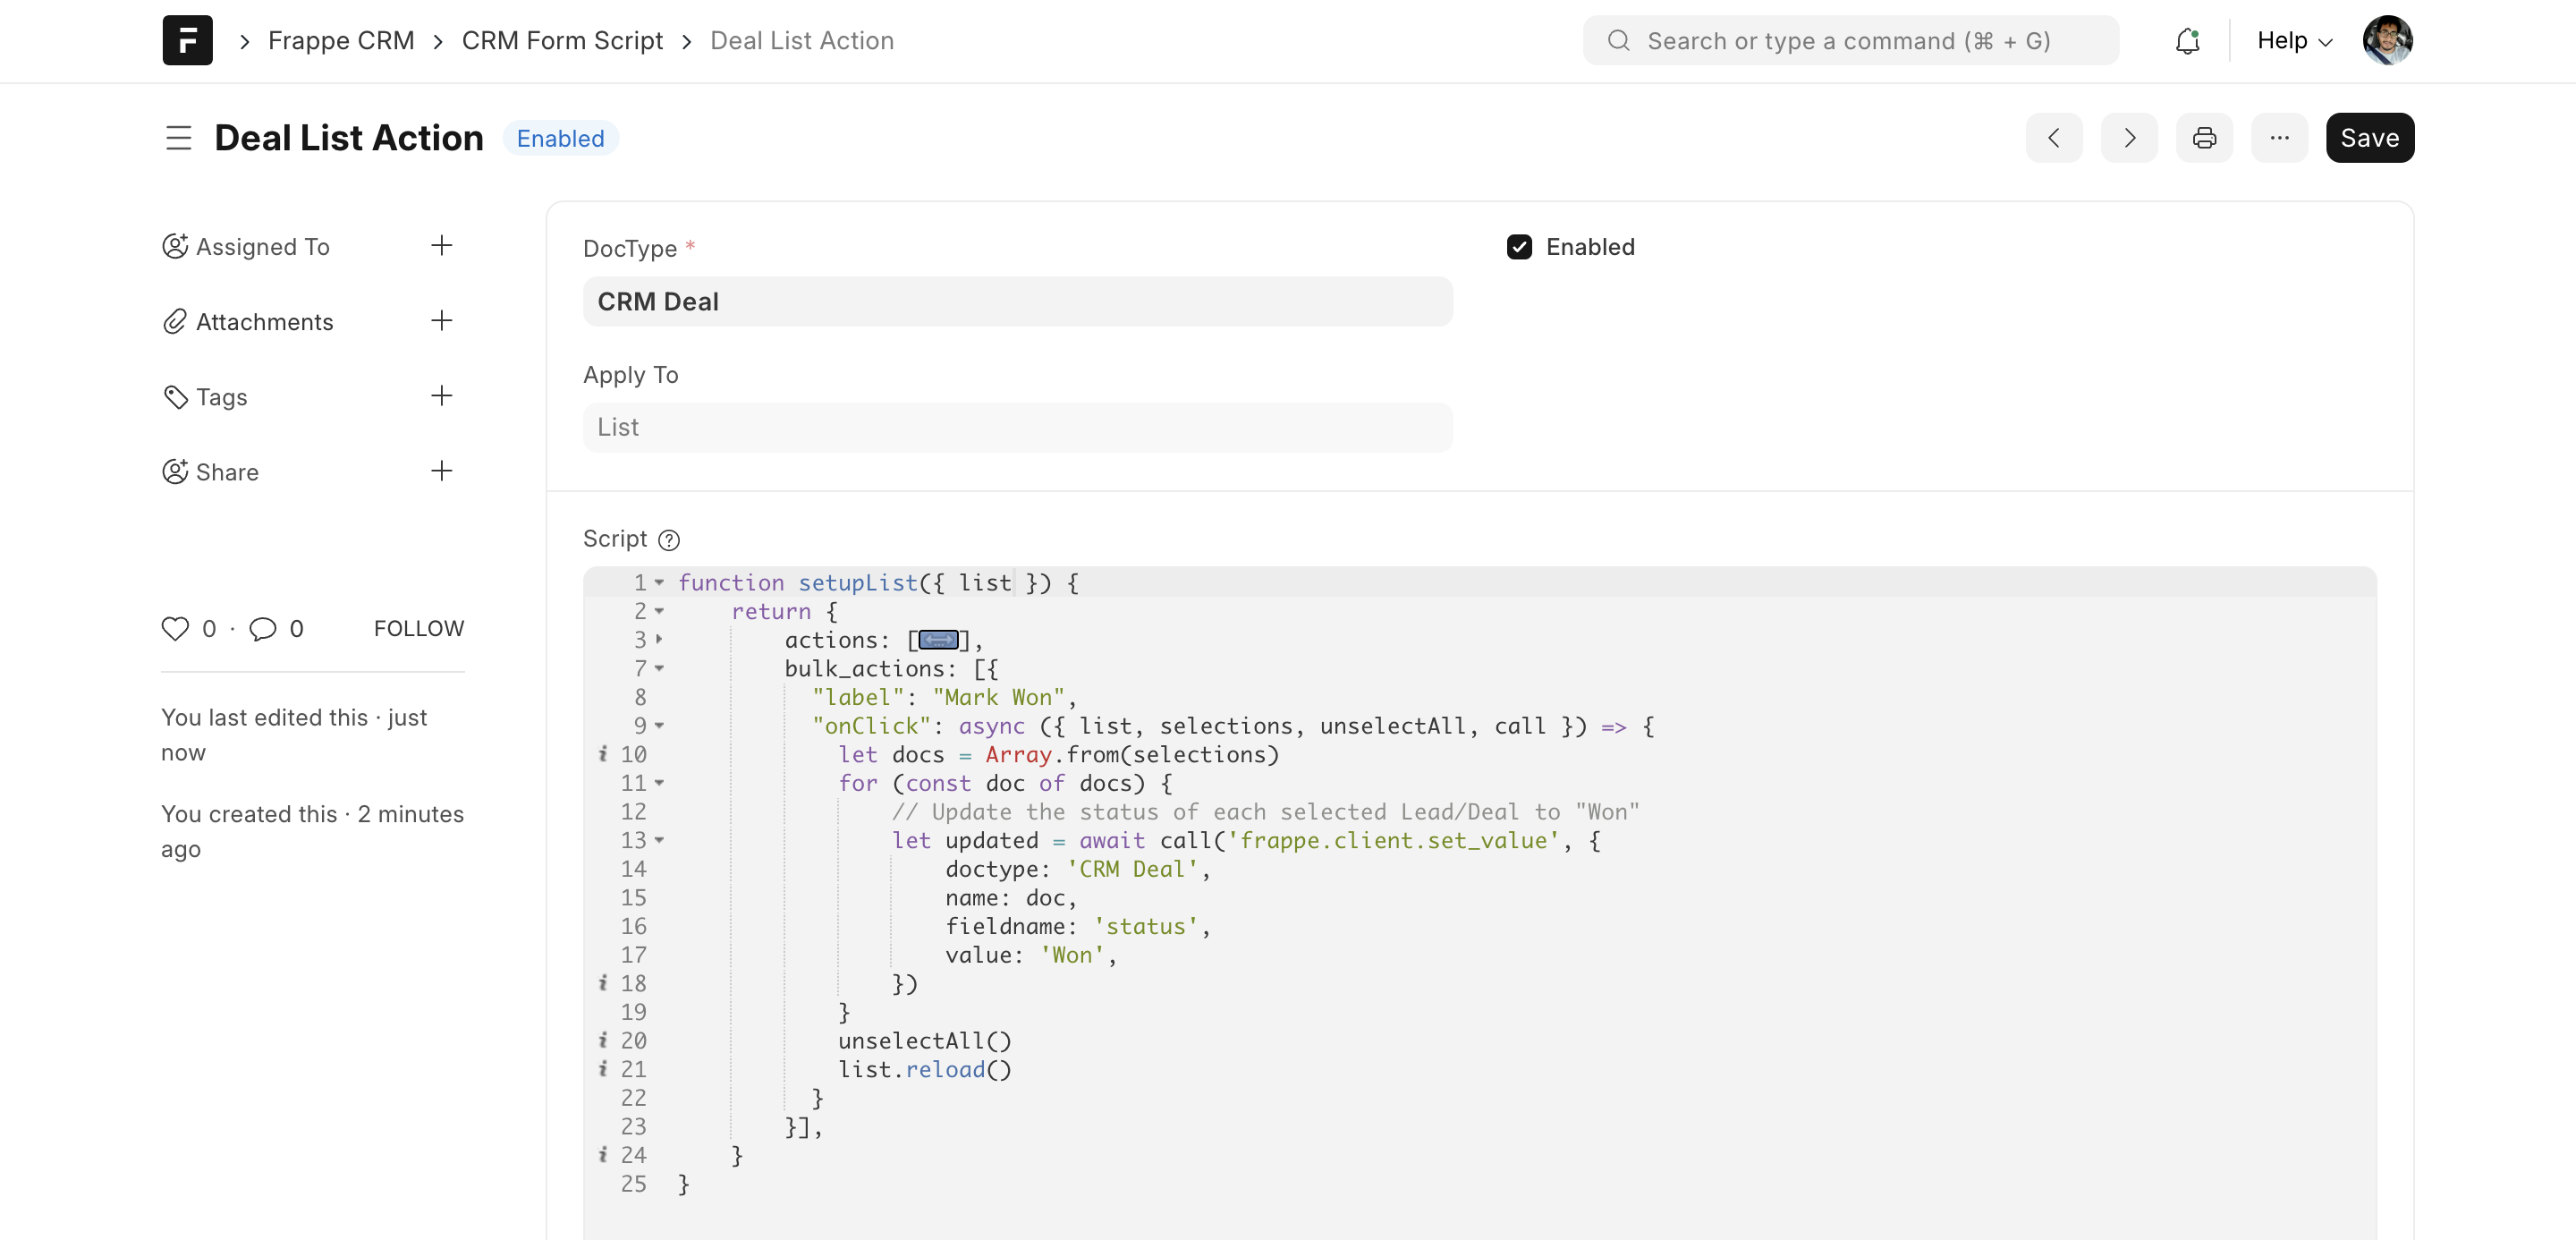
Task: Collapse code fold on line 7
Action: pyautogui.click(x=659, y=668)
